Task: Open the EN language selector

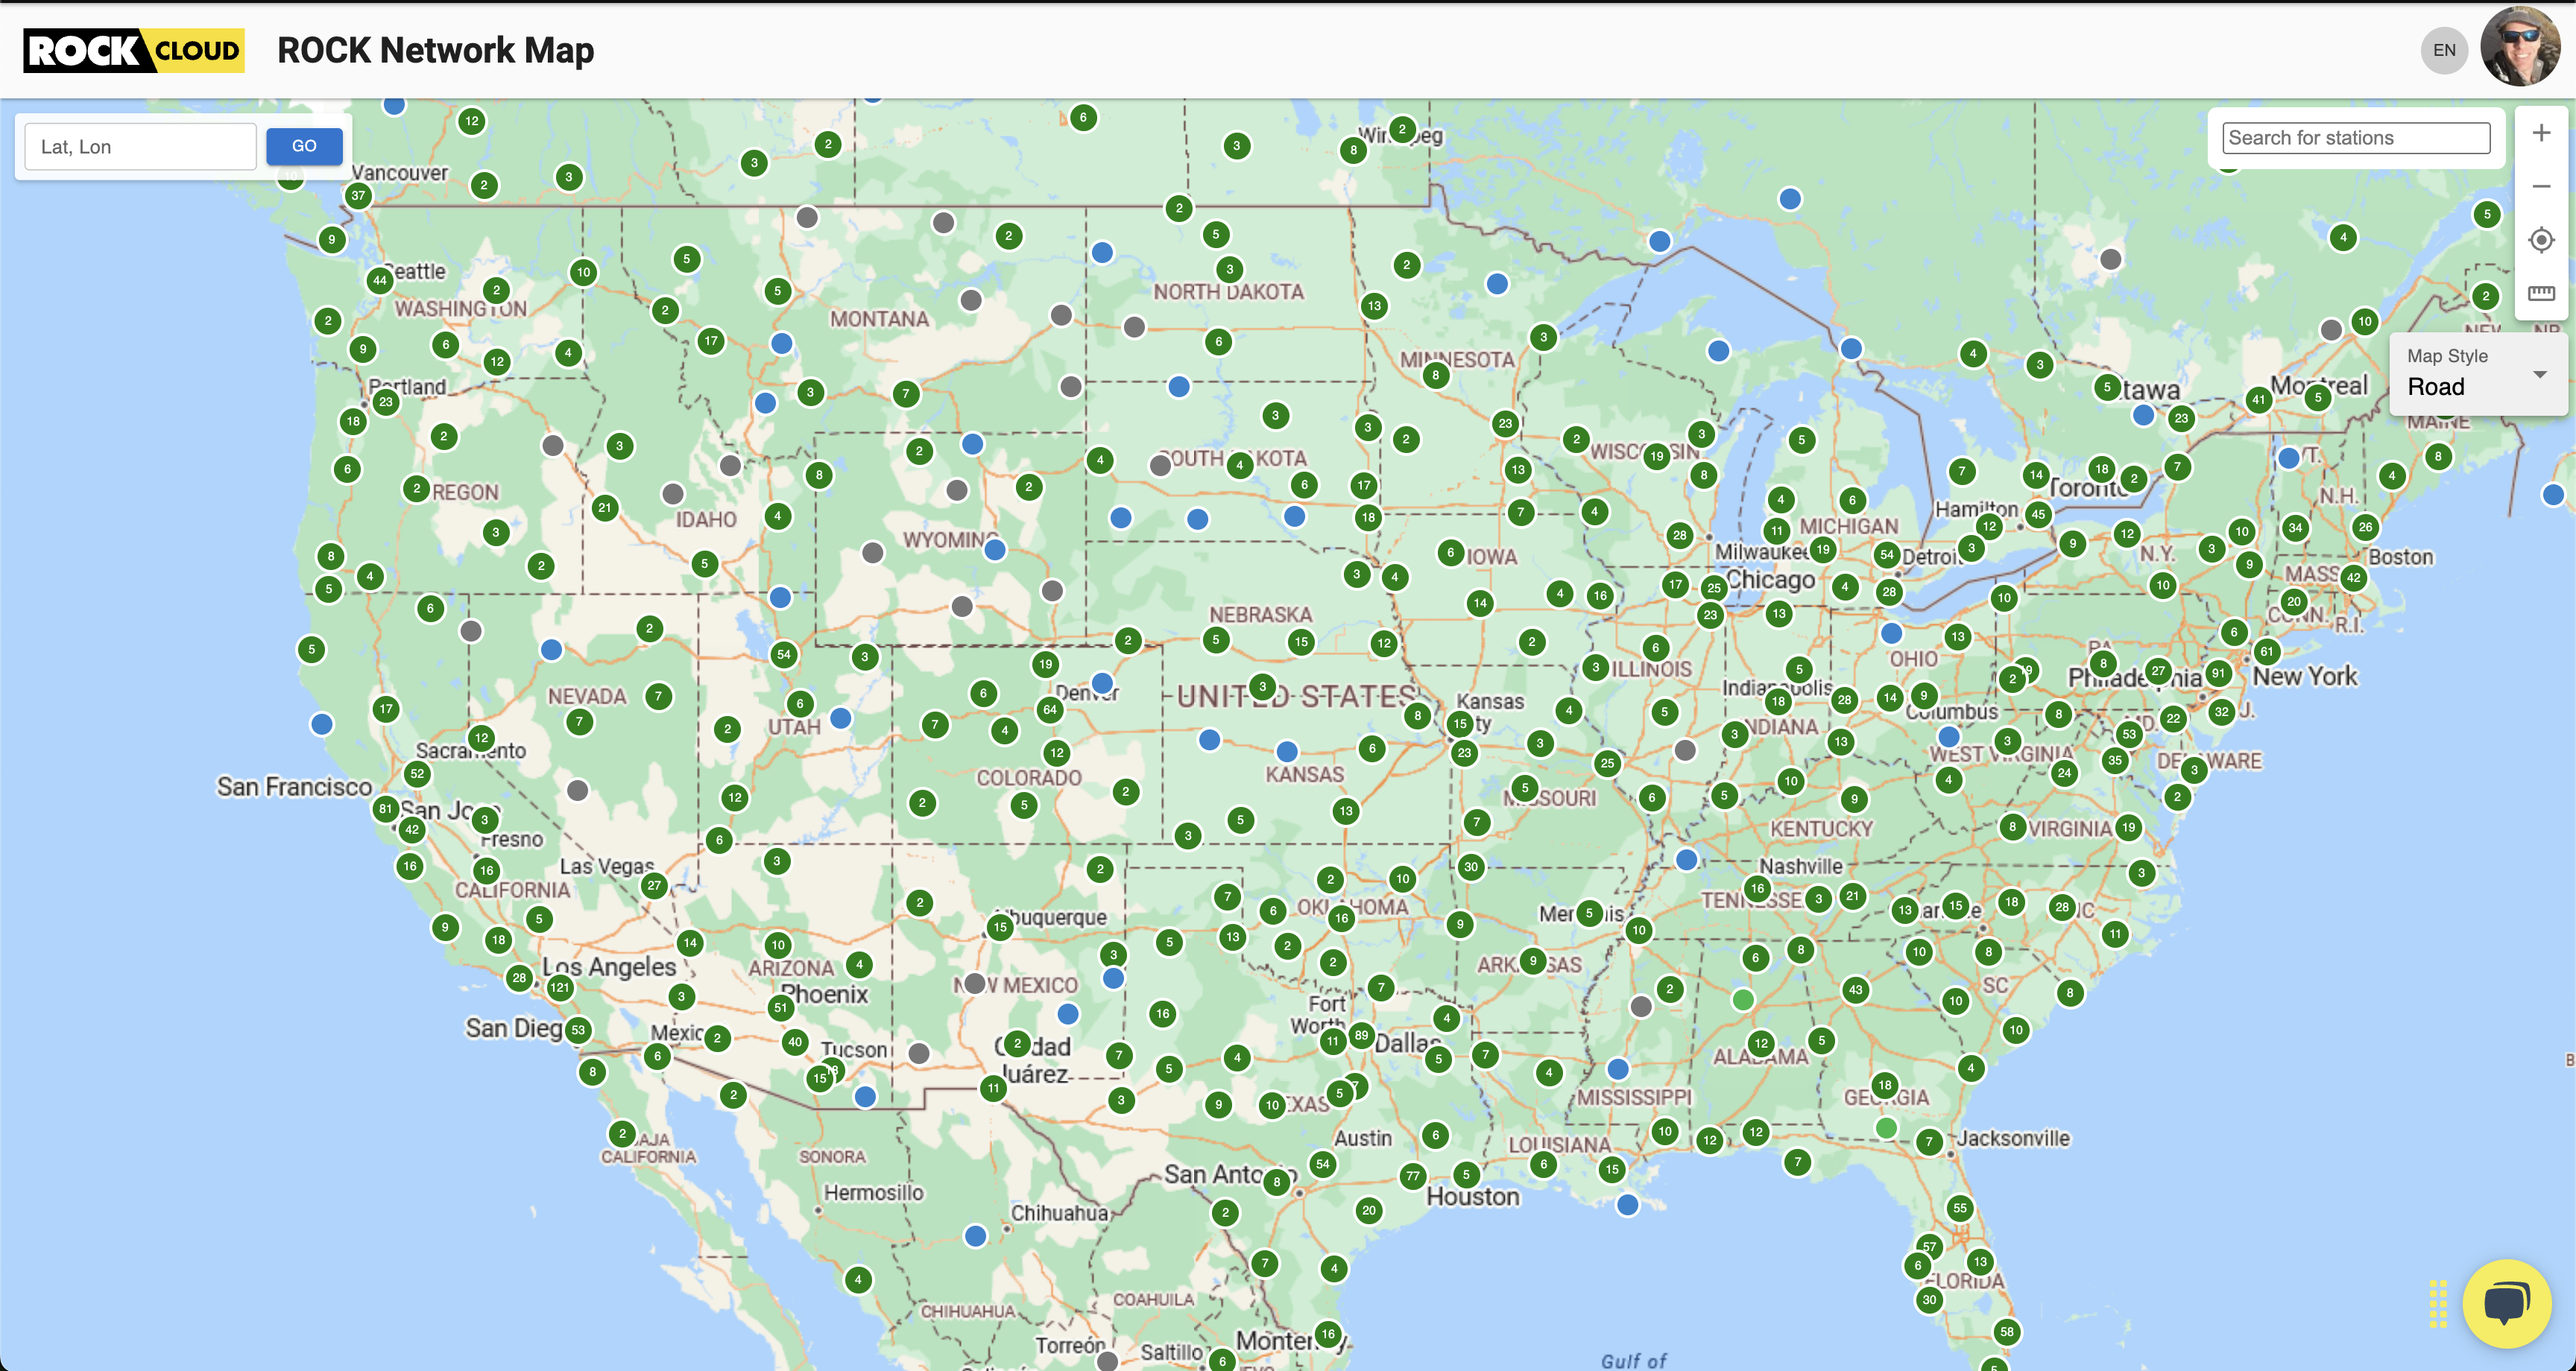Action: 2444,50
